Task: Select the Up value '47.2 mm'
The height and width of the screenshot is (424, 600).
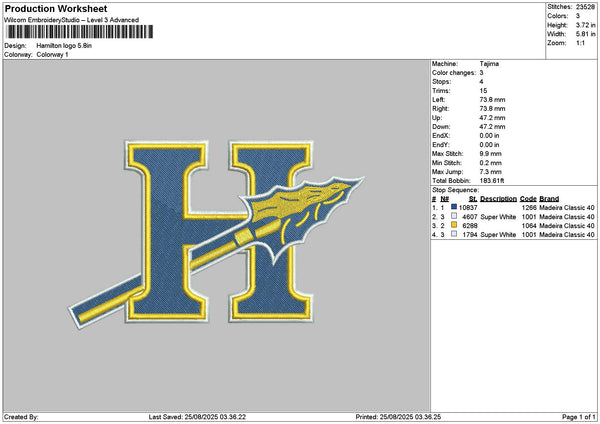Action: (492, 118)
